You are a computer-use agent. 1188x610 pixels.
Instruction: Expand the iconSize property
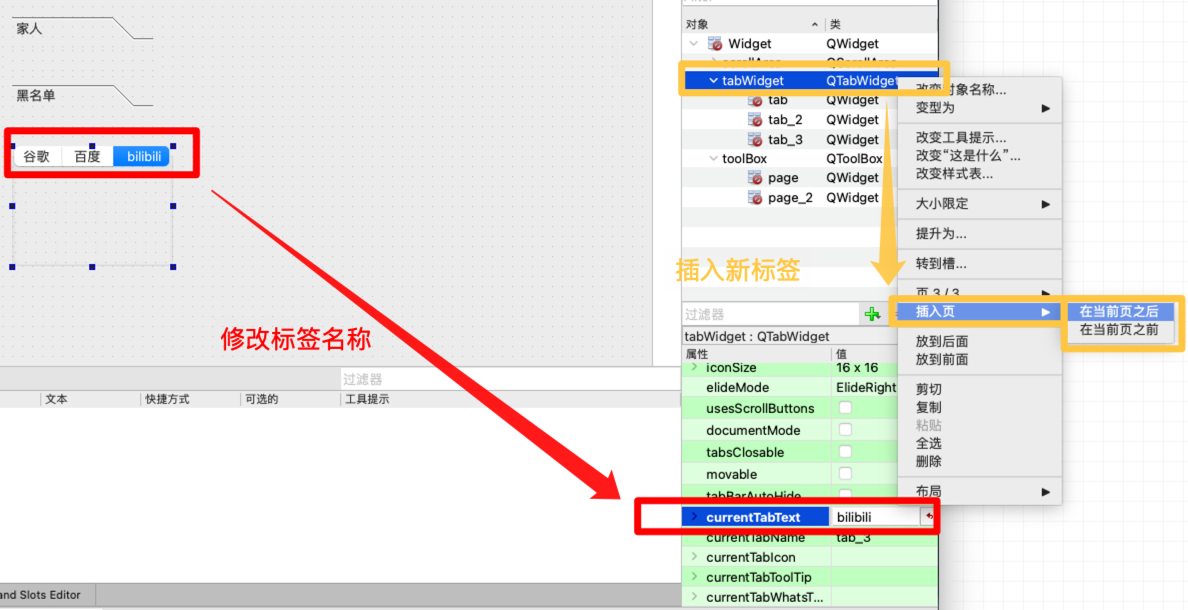[694, 368]
